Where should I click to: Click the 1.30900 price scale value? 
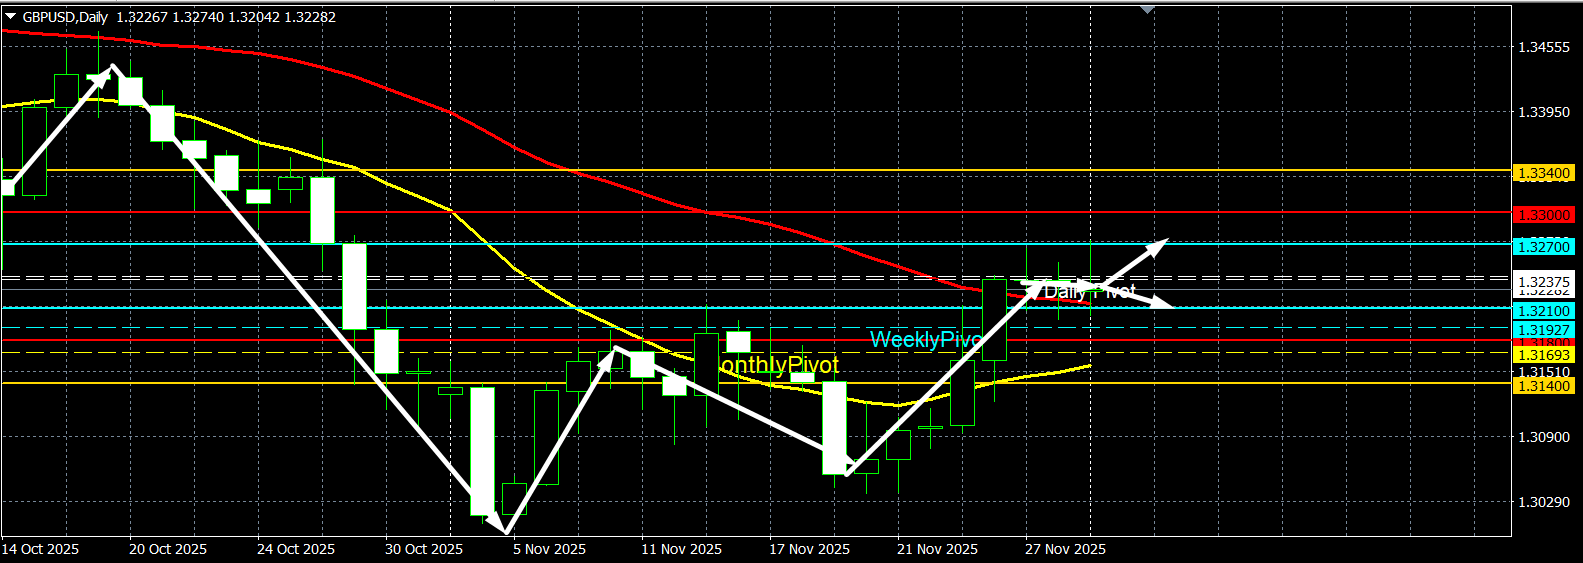[x=1544, y=437]
